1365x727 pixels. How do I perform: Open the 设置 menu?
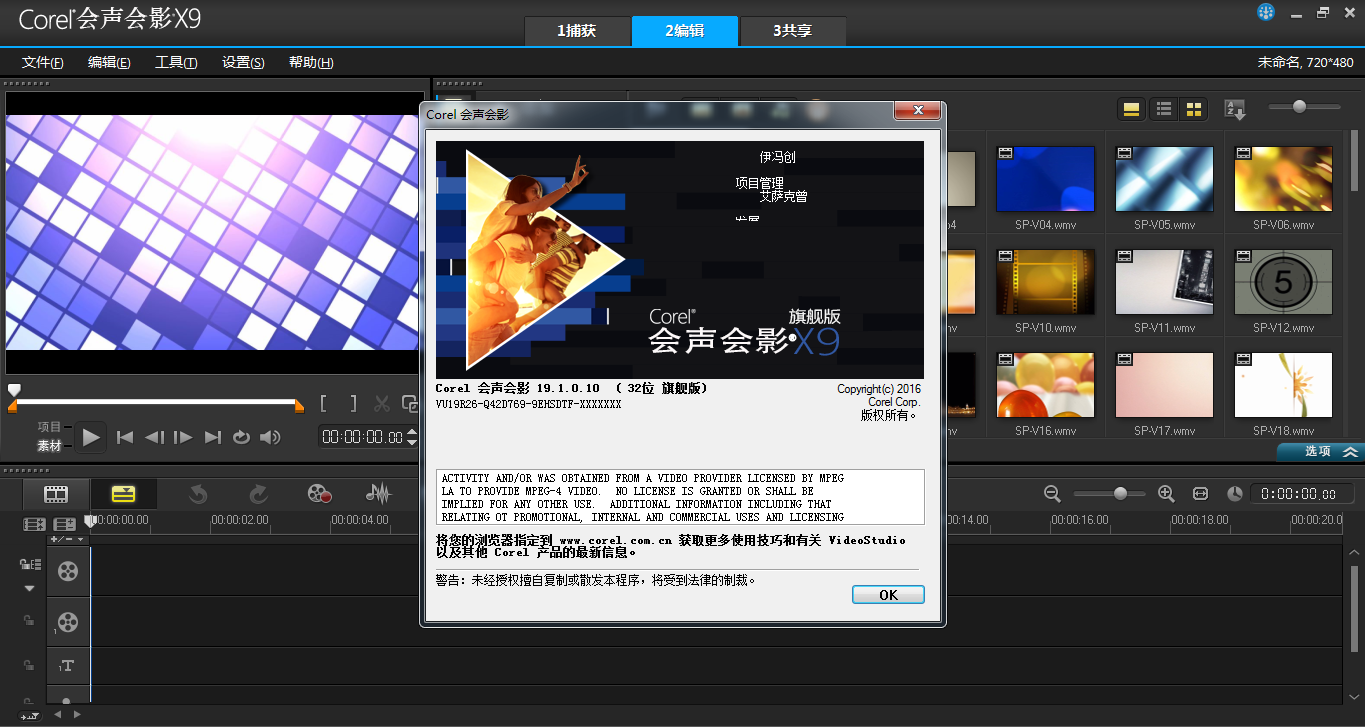coord(243,62)
